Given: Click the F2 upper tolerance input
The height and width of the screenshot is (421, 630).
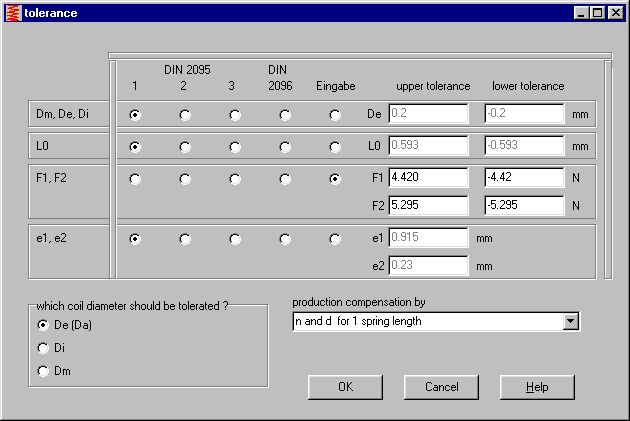Looking at the screenshot, I should [427, 205].
